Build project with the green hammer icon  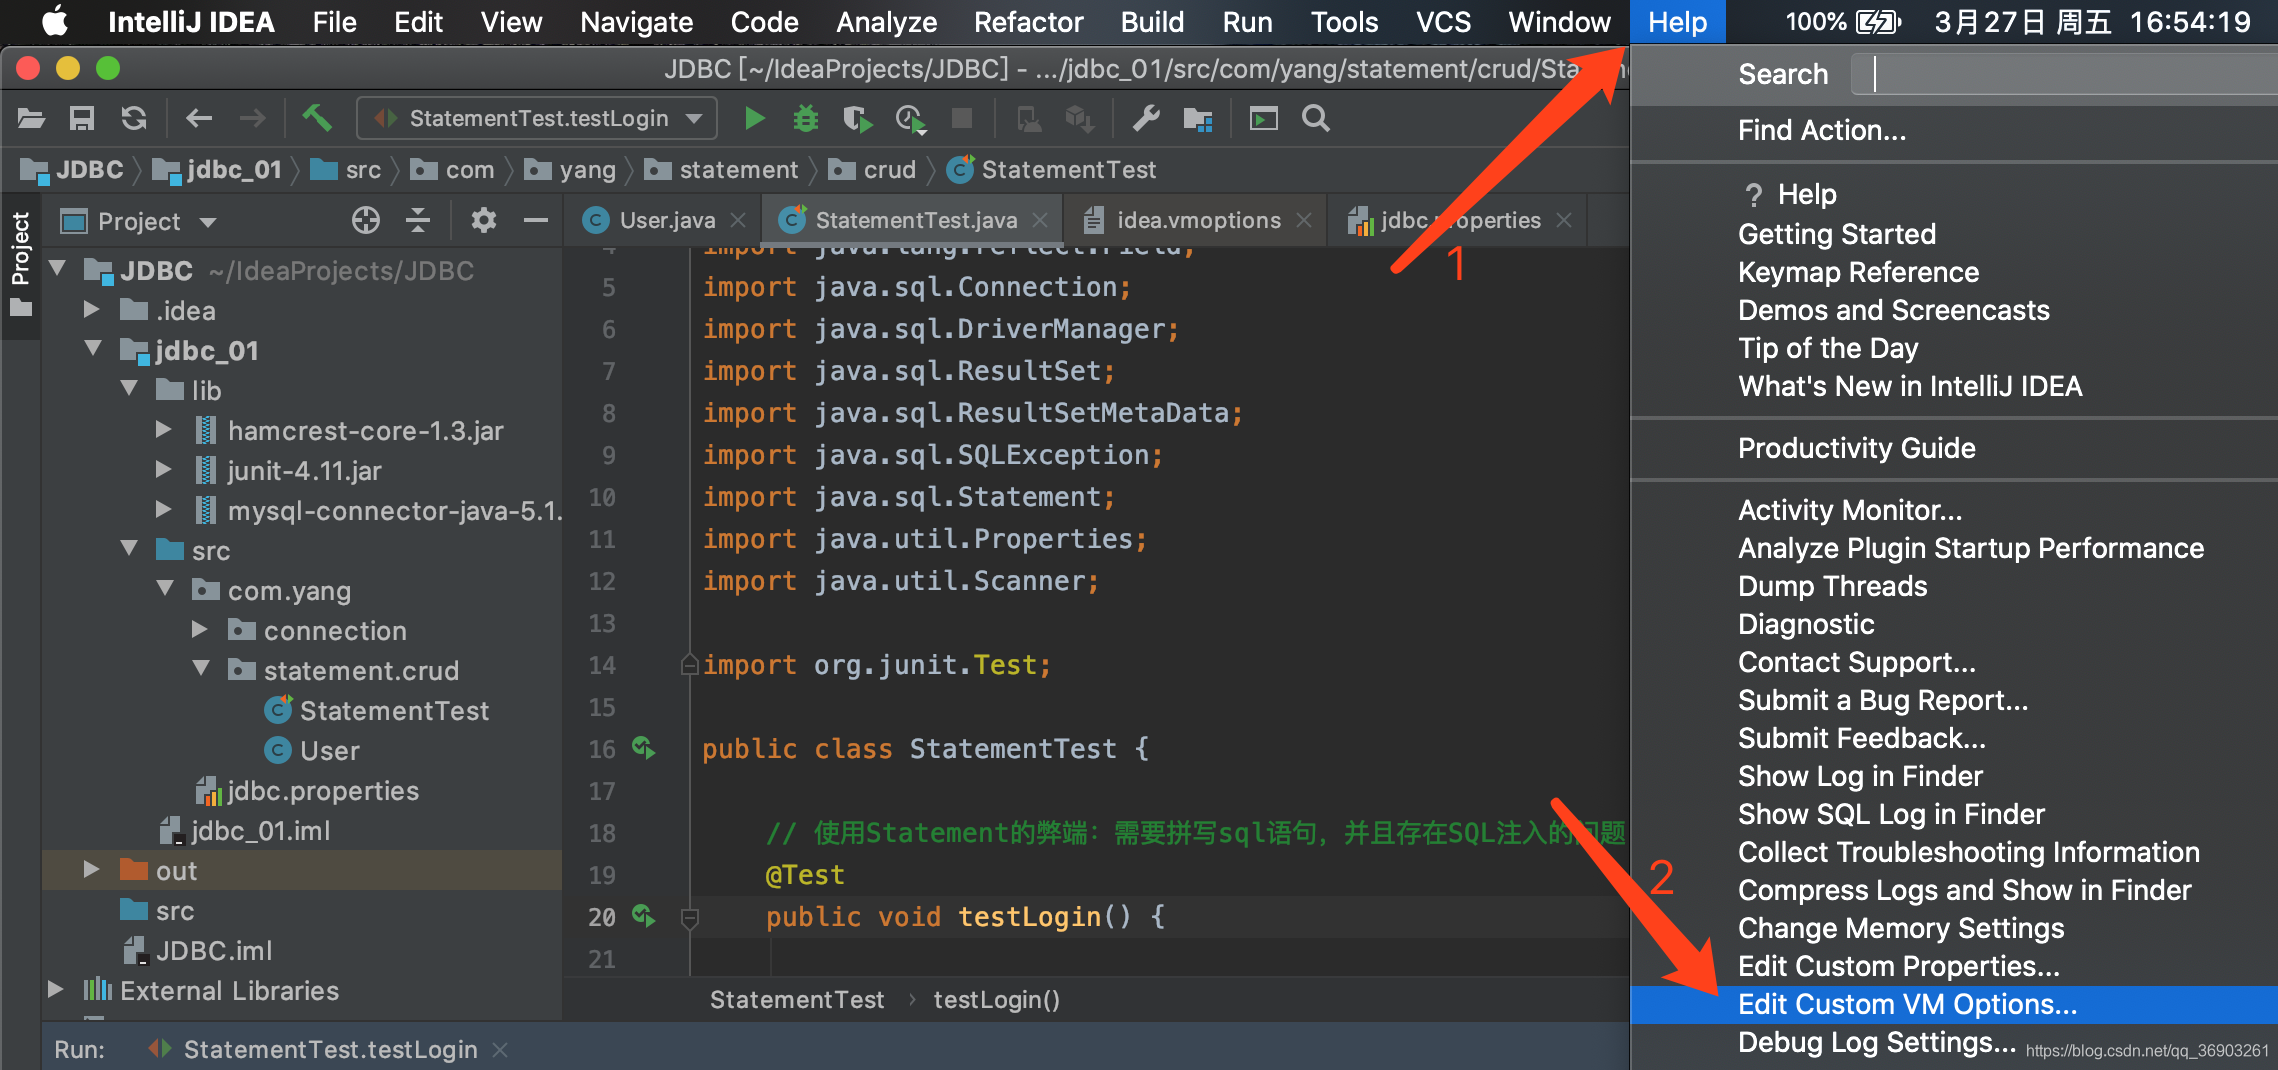click(317, 119)
